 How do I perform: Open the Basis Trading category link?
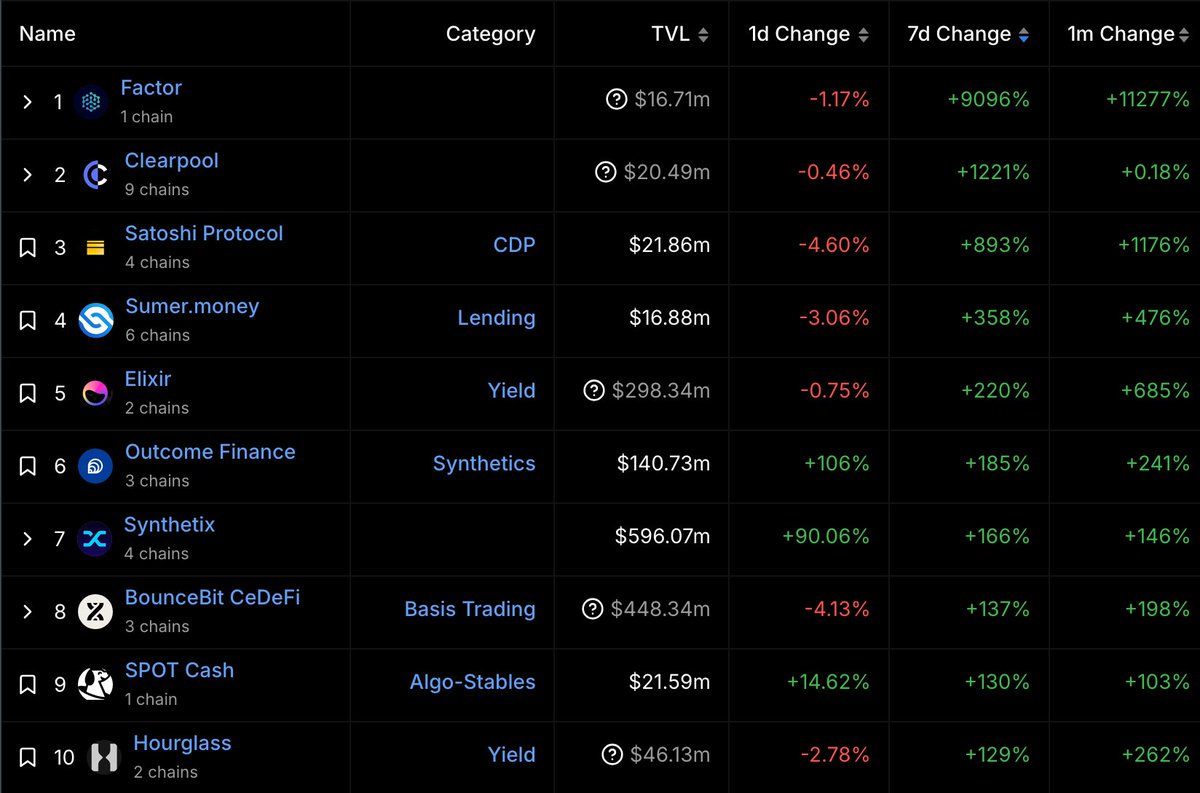click(x=469, y=609)
